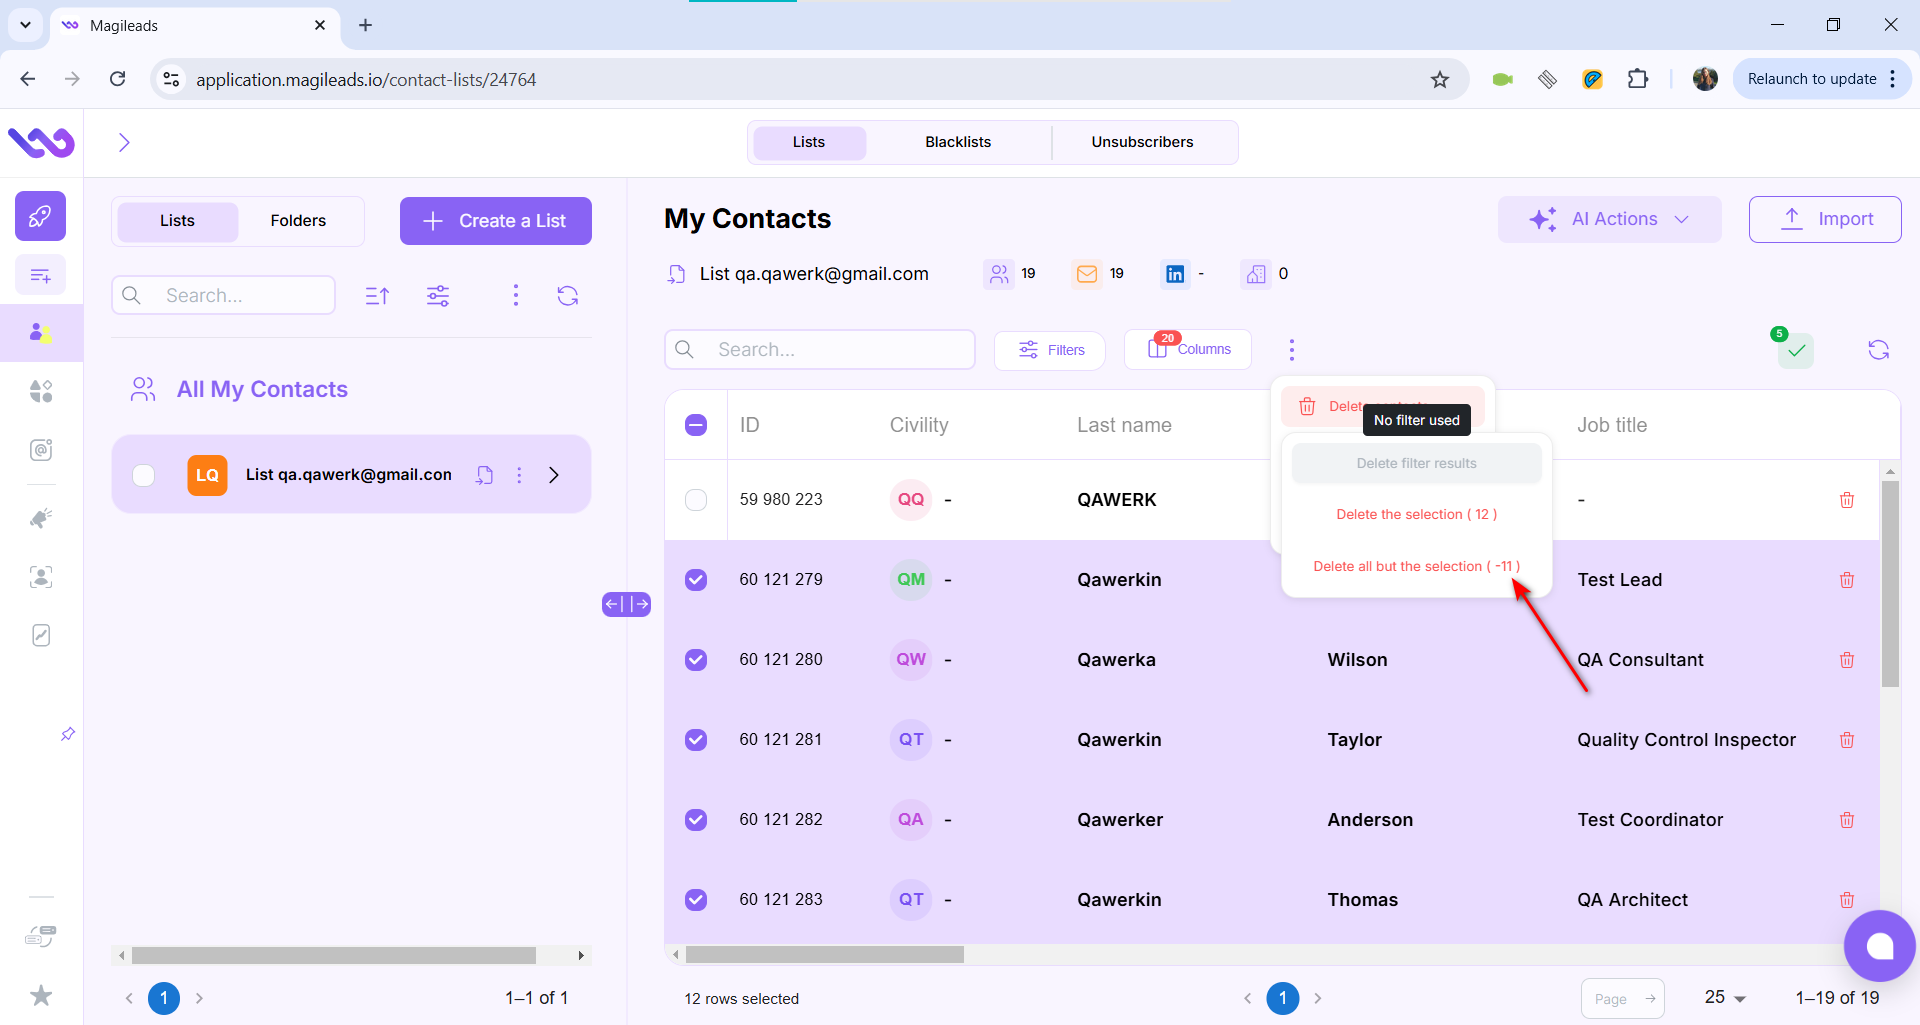Screen dimensions: 1920x1025
Task: Open the chat support bubble
Action: tap(1880, 946)
